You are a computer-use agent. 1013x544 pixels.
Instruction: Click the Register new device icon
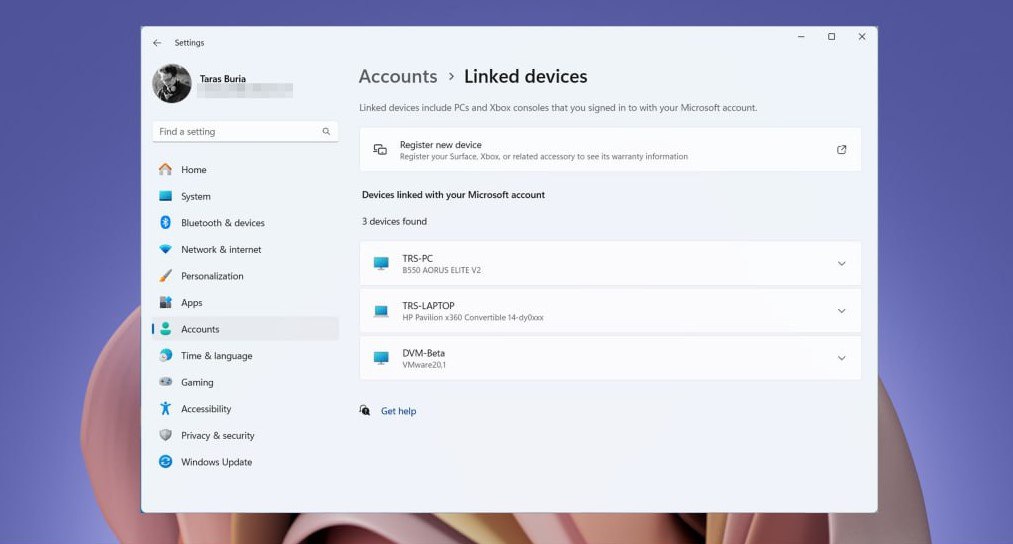tap(380, 150)
